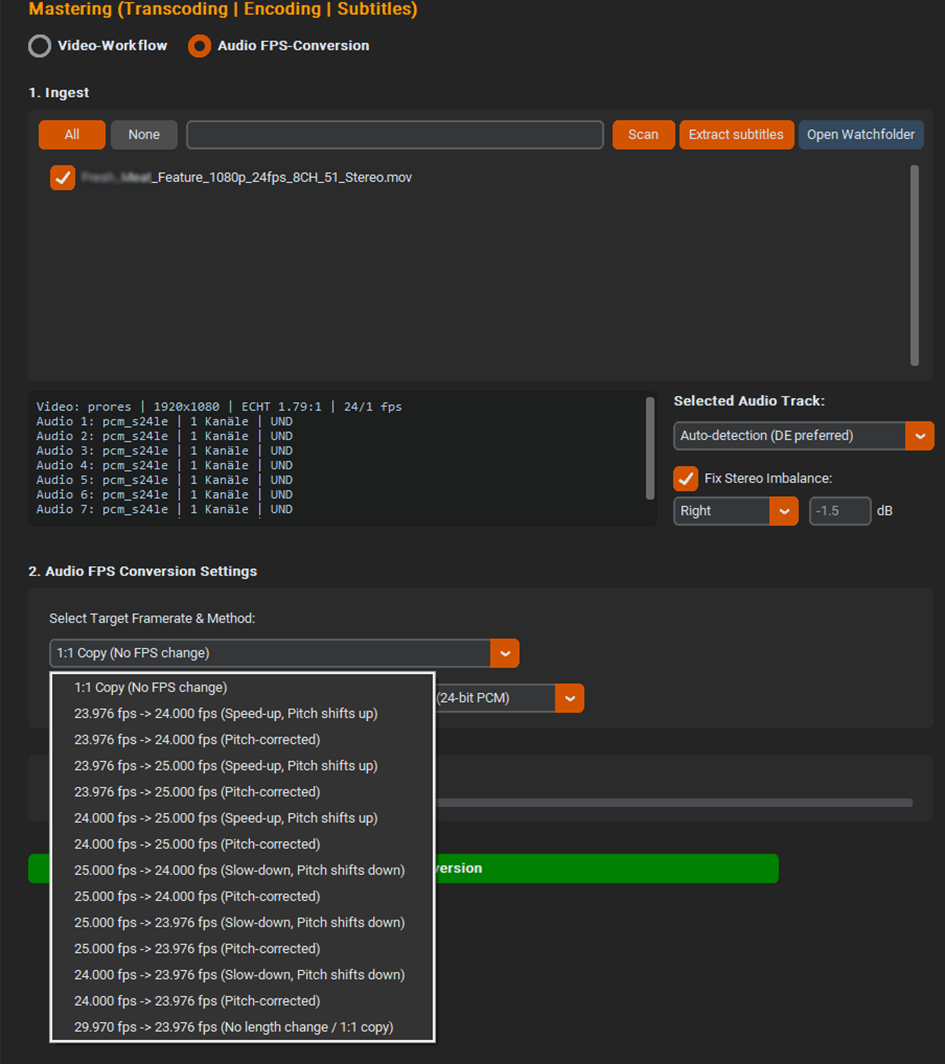Screen dimensions: 945x1064
Task: Open the 24-bit PCM format dropdown
Action: coord(509,698)
